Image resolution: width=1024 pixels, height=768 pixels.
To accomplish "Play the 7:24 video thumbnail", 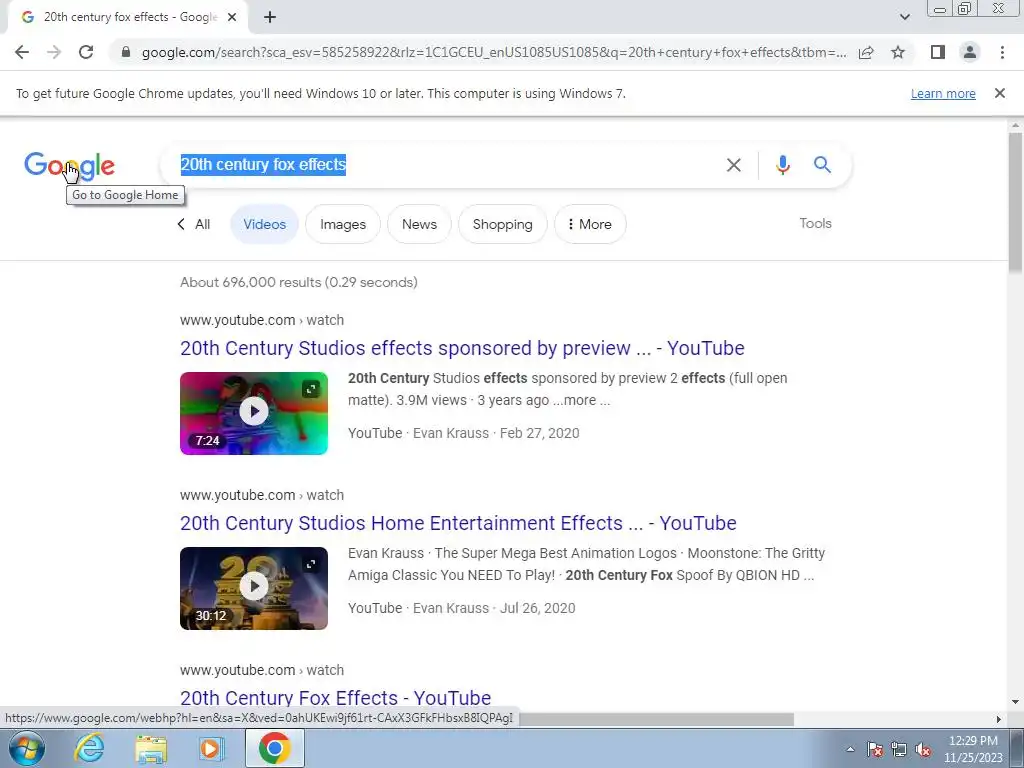I will pos(254,413).
